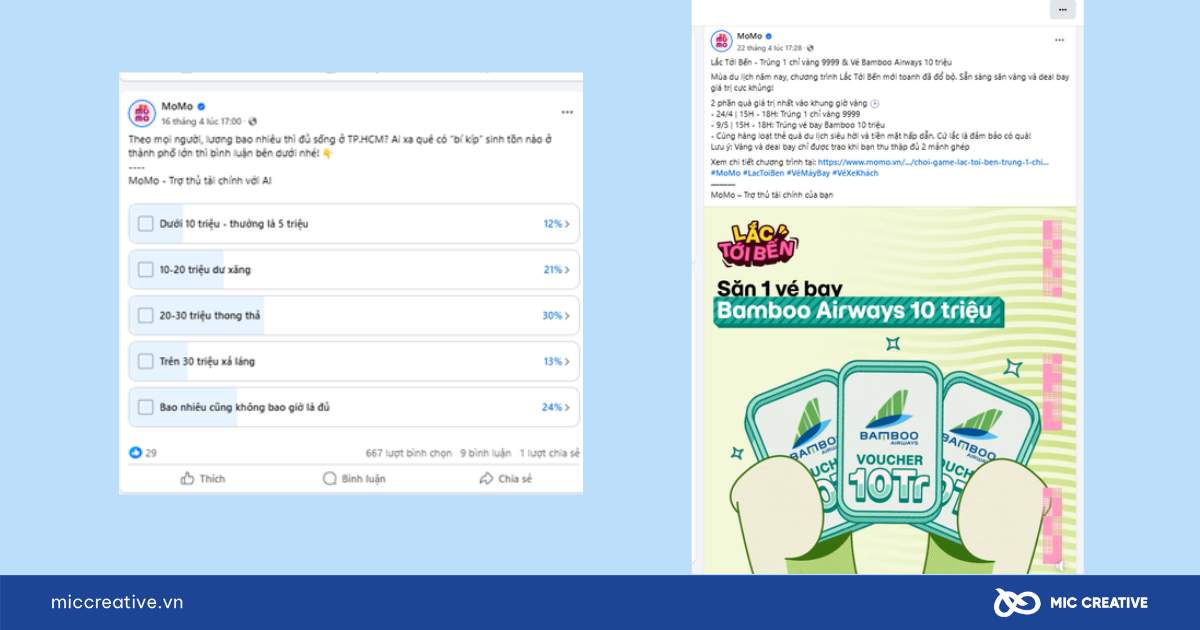Click verified badge beside MoMo in Lắc Tới Bến post
Image resolution: width=1200 pixels, height=630 pixels.
pyautogui.click(x=769, y=36)
